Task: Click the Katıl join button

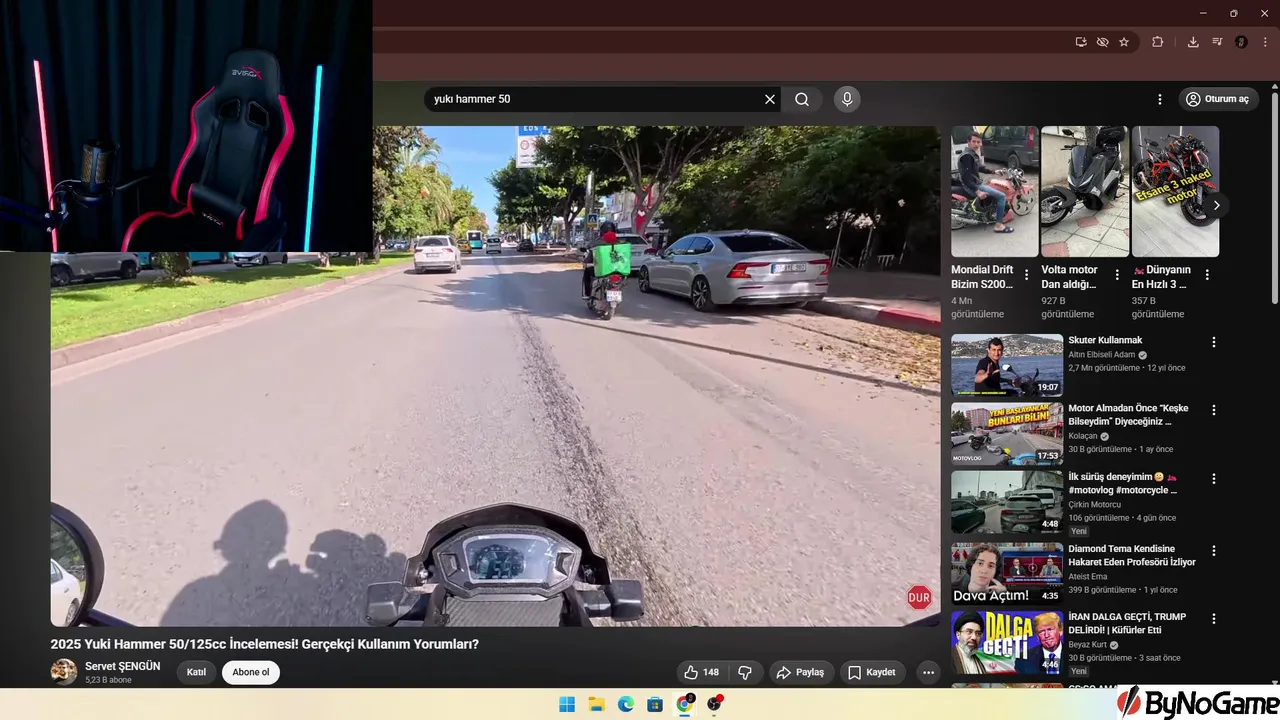Action: [196, 672]
